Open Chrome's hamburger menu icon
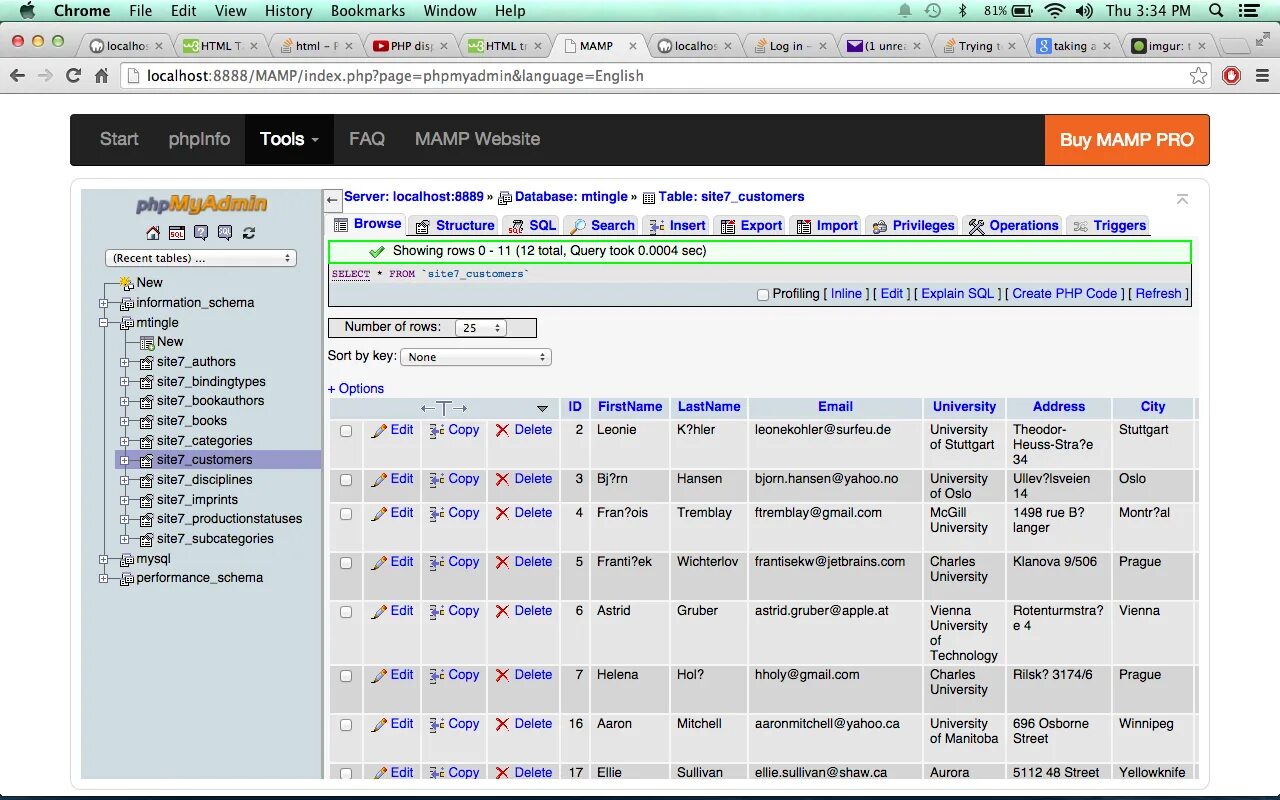1280x800 pixels. pyautogui.click(x=1261, y=76)
